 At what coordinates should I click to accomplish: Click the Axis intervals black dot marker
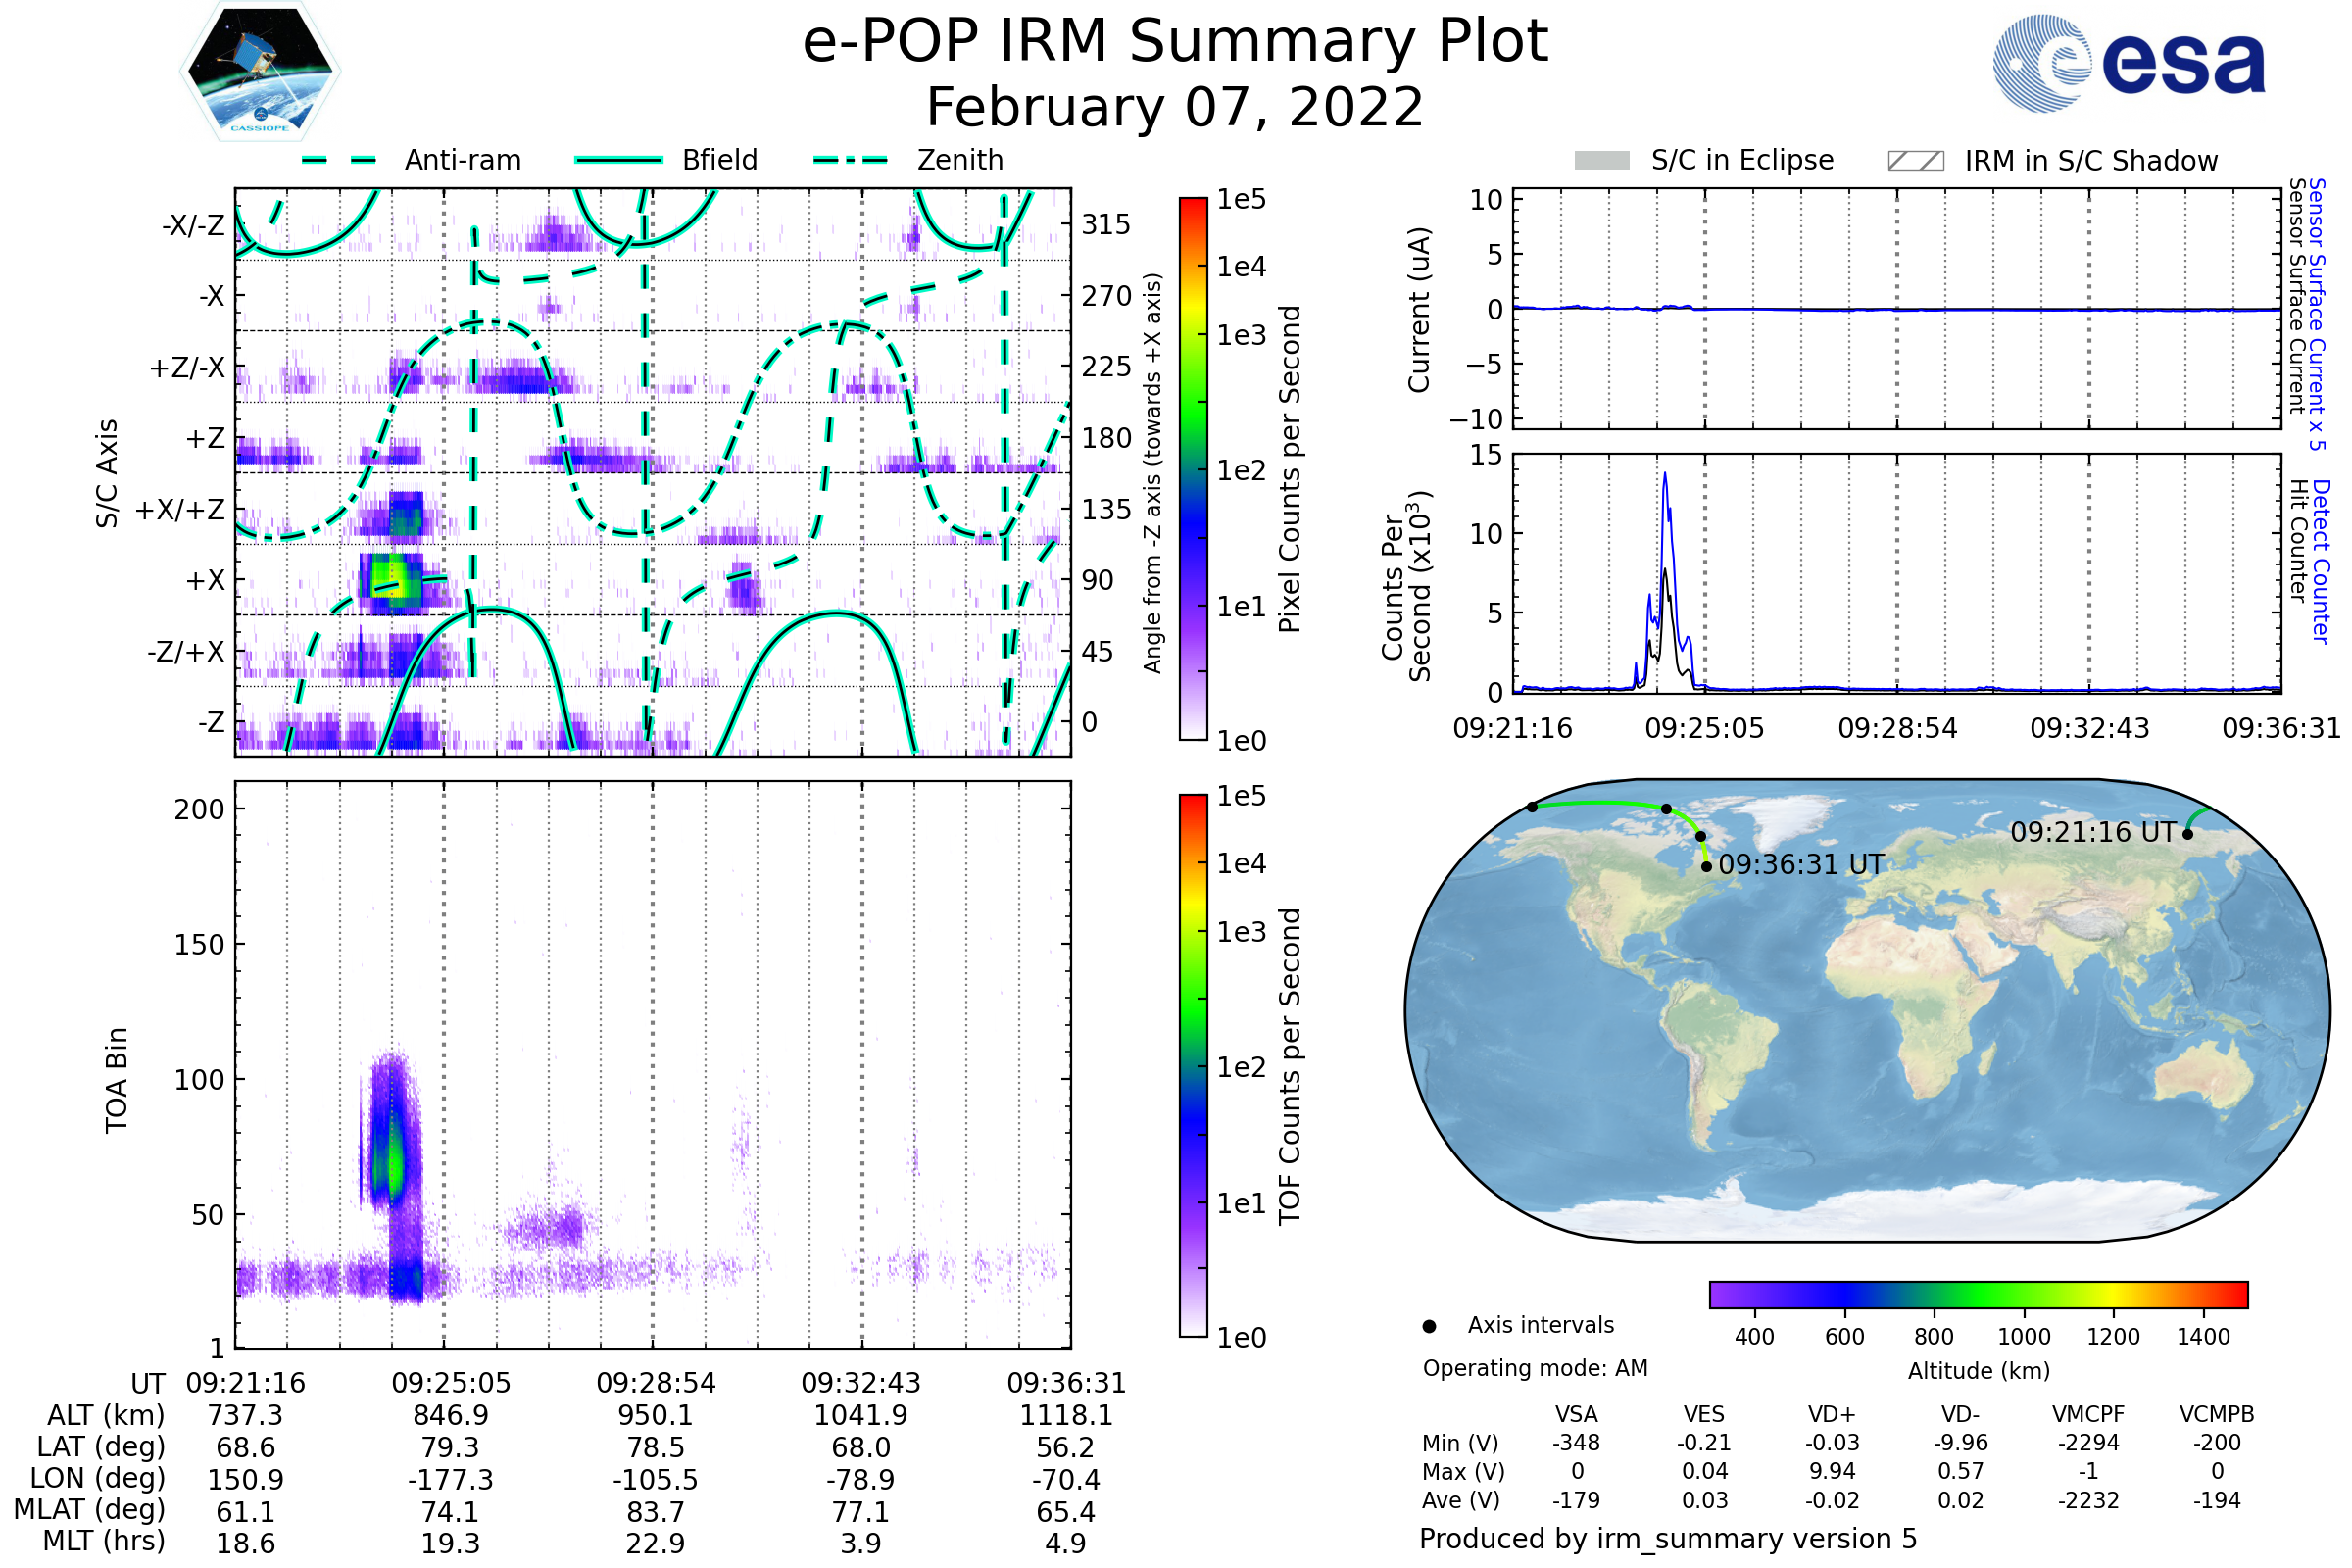(x=1429, y=1326)
